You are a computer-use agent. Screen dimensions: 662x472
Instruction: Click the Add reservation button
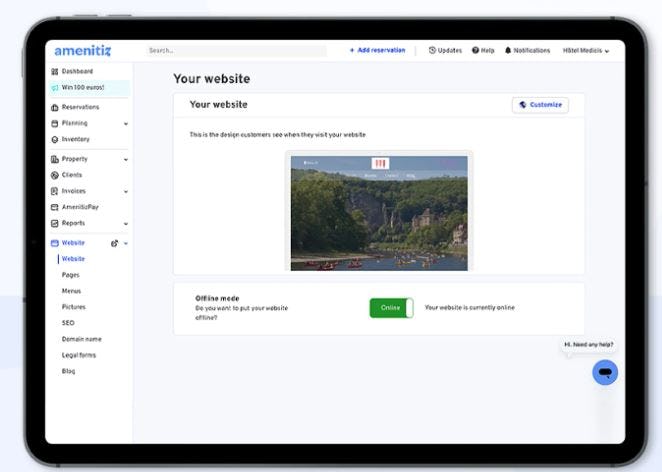point(377,50)
